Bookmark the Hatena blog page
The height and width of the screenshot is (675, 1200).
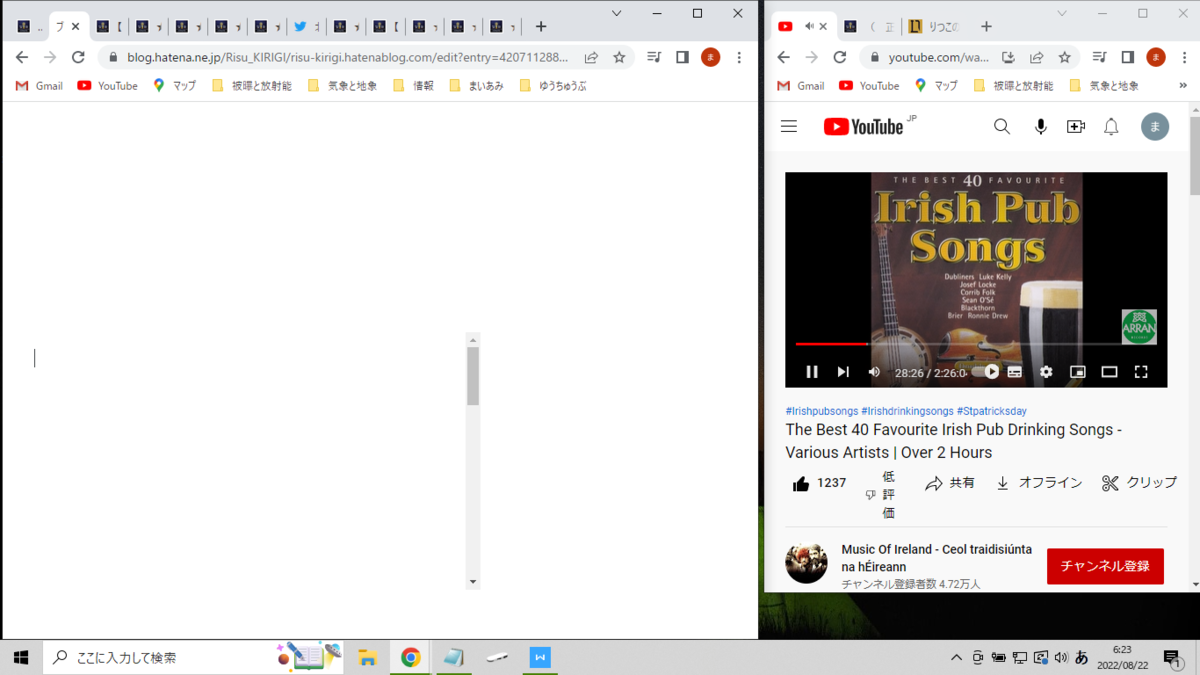pos(619,58)
